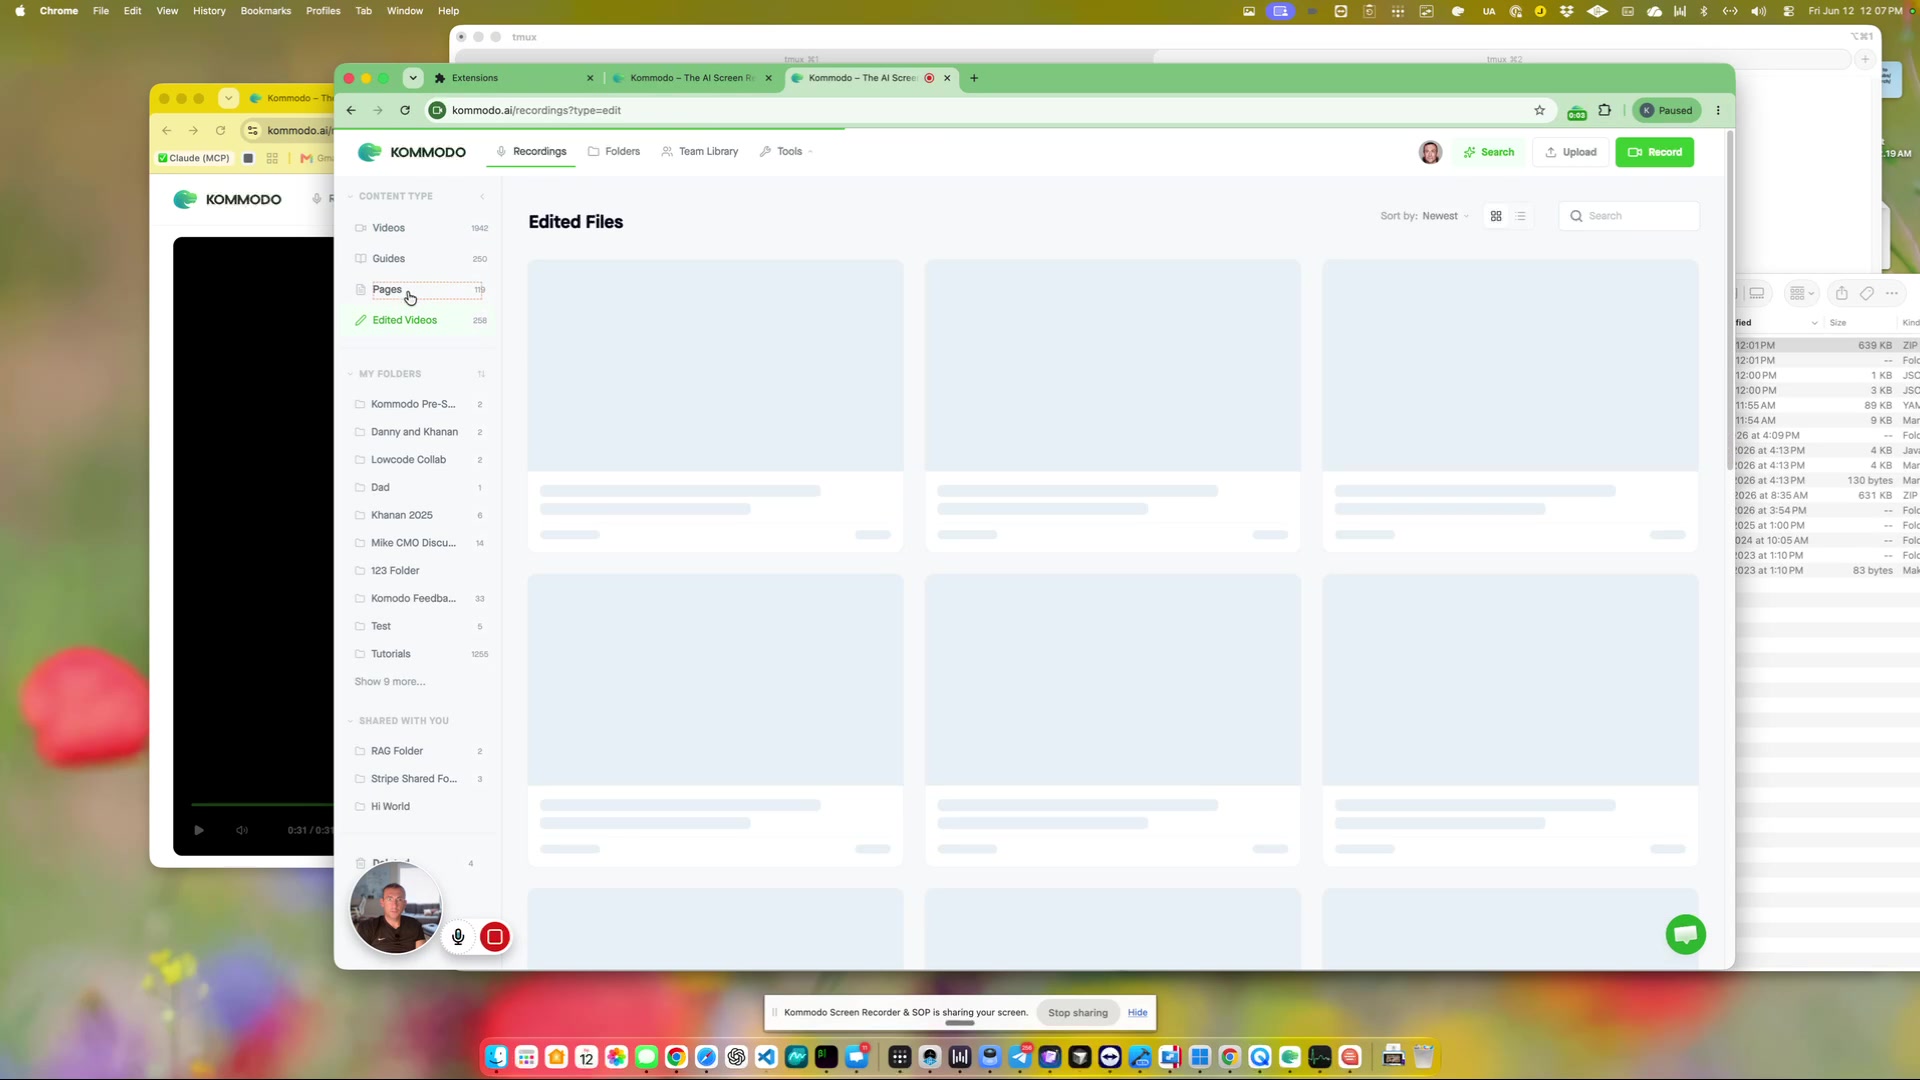Go back in the front Chrome window
Viewport: 1920px width, 1080px height.
click(351, 110)
